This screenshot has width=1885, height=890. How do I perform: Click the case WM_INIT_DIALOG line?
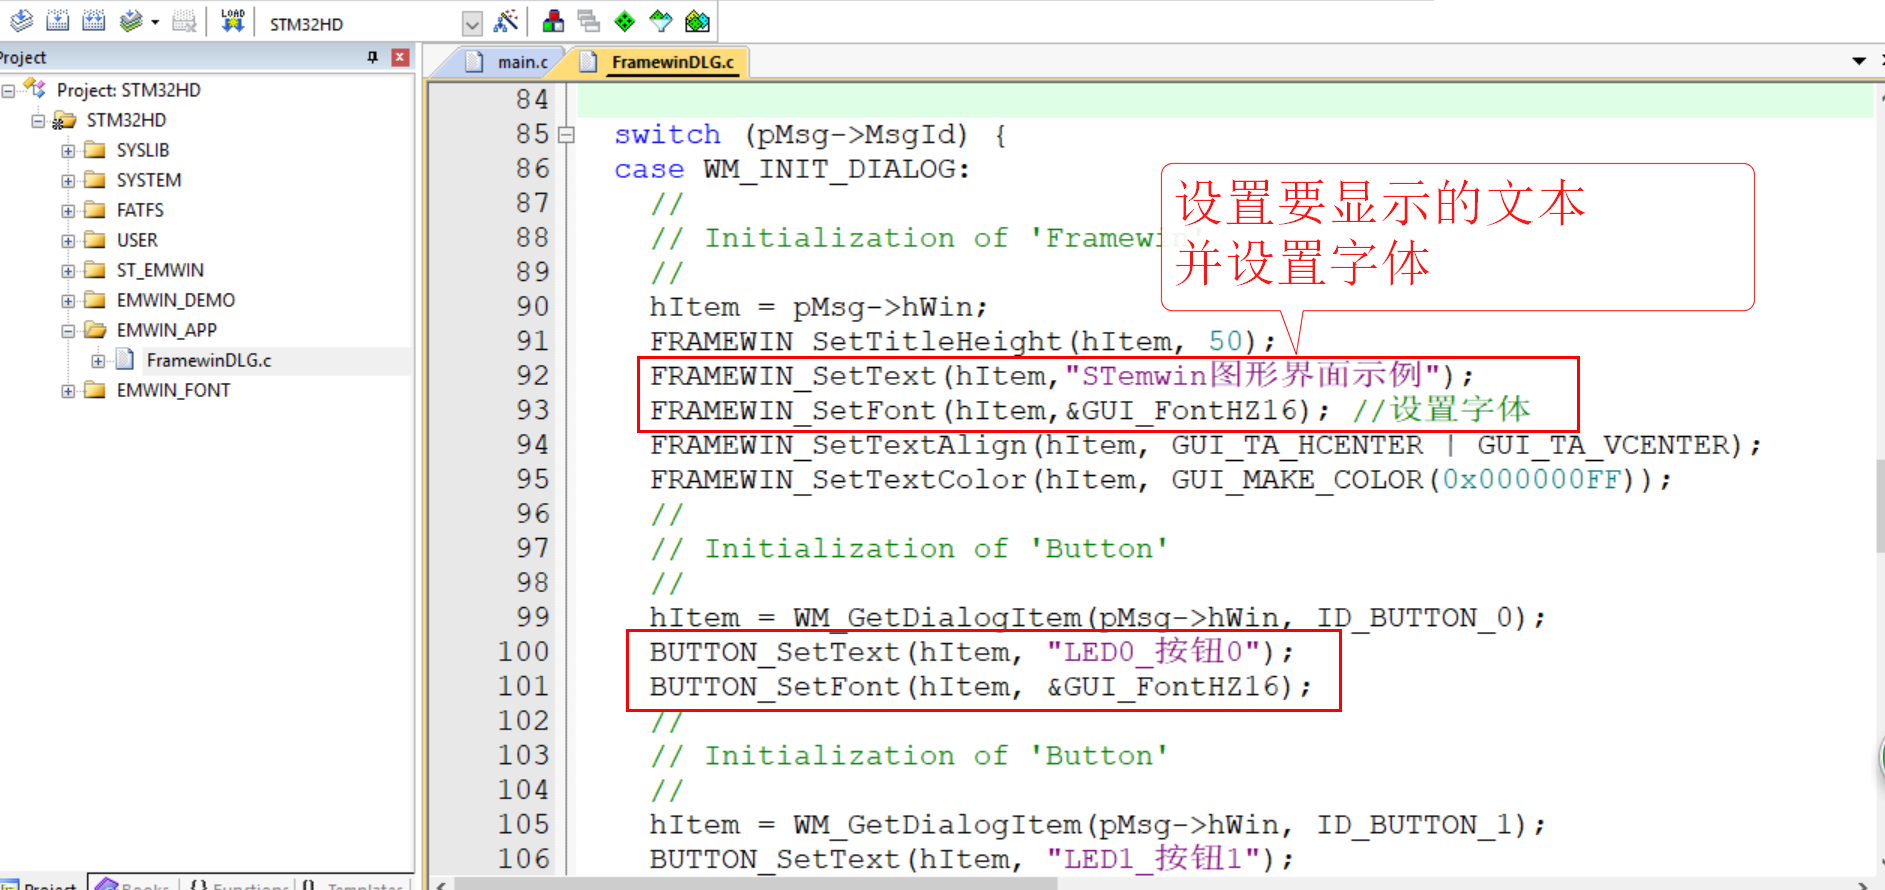click(791, 169)
